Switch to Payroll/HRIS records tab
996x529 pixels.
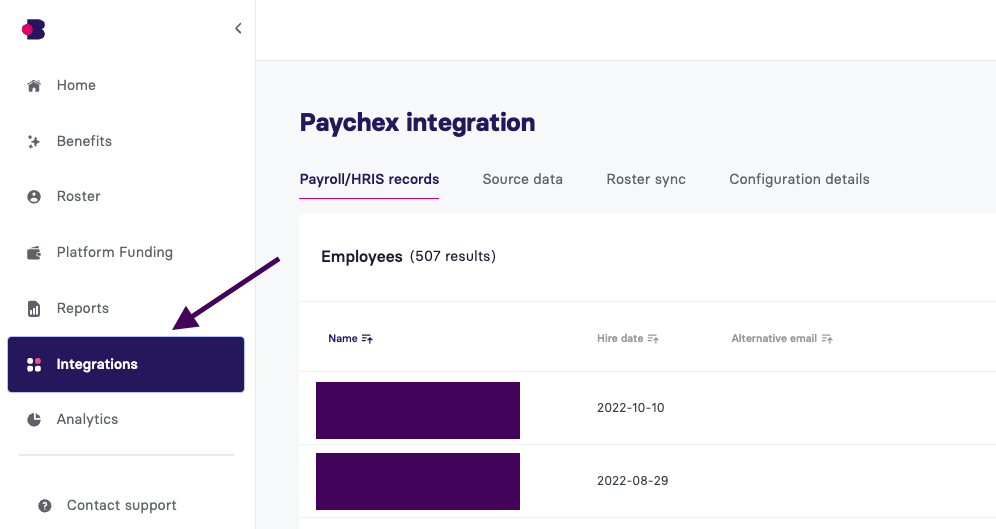369,179
